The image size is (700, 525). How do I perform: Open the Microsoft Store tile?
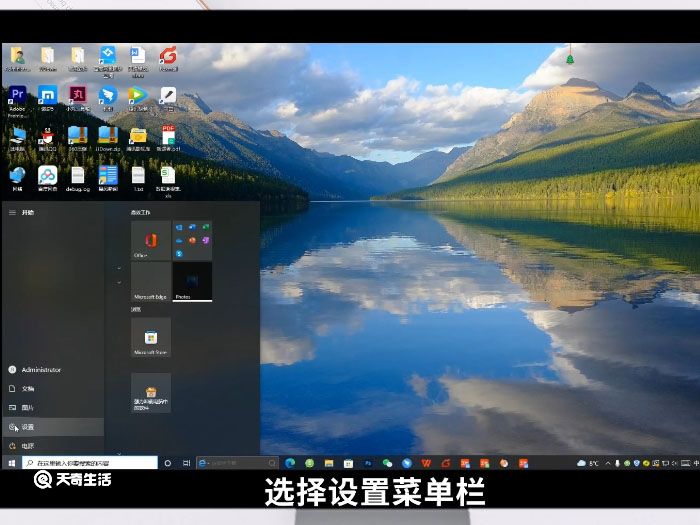(x=151, y=337)
